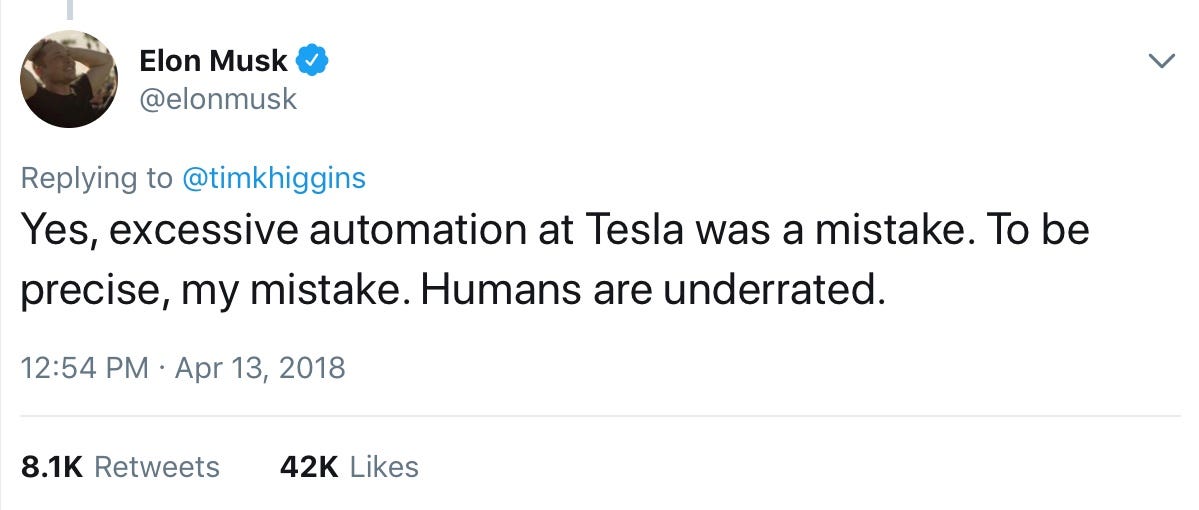View the Retweets label

pyautogui.click(x=157, y=467)
